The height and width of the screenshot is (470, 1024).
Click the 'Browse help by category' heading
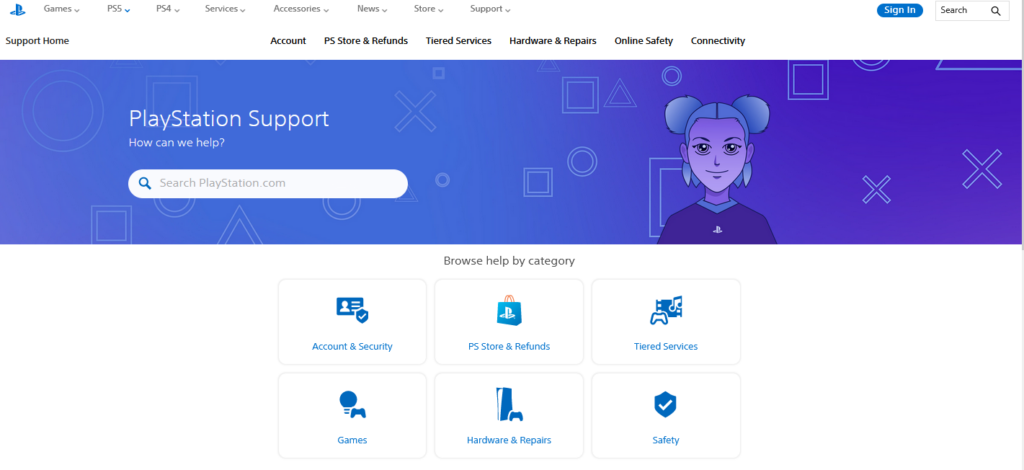pyautogui.click(x=509, y=260)
